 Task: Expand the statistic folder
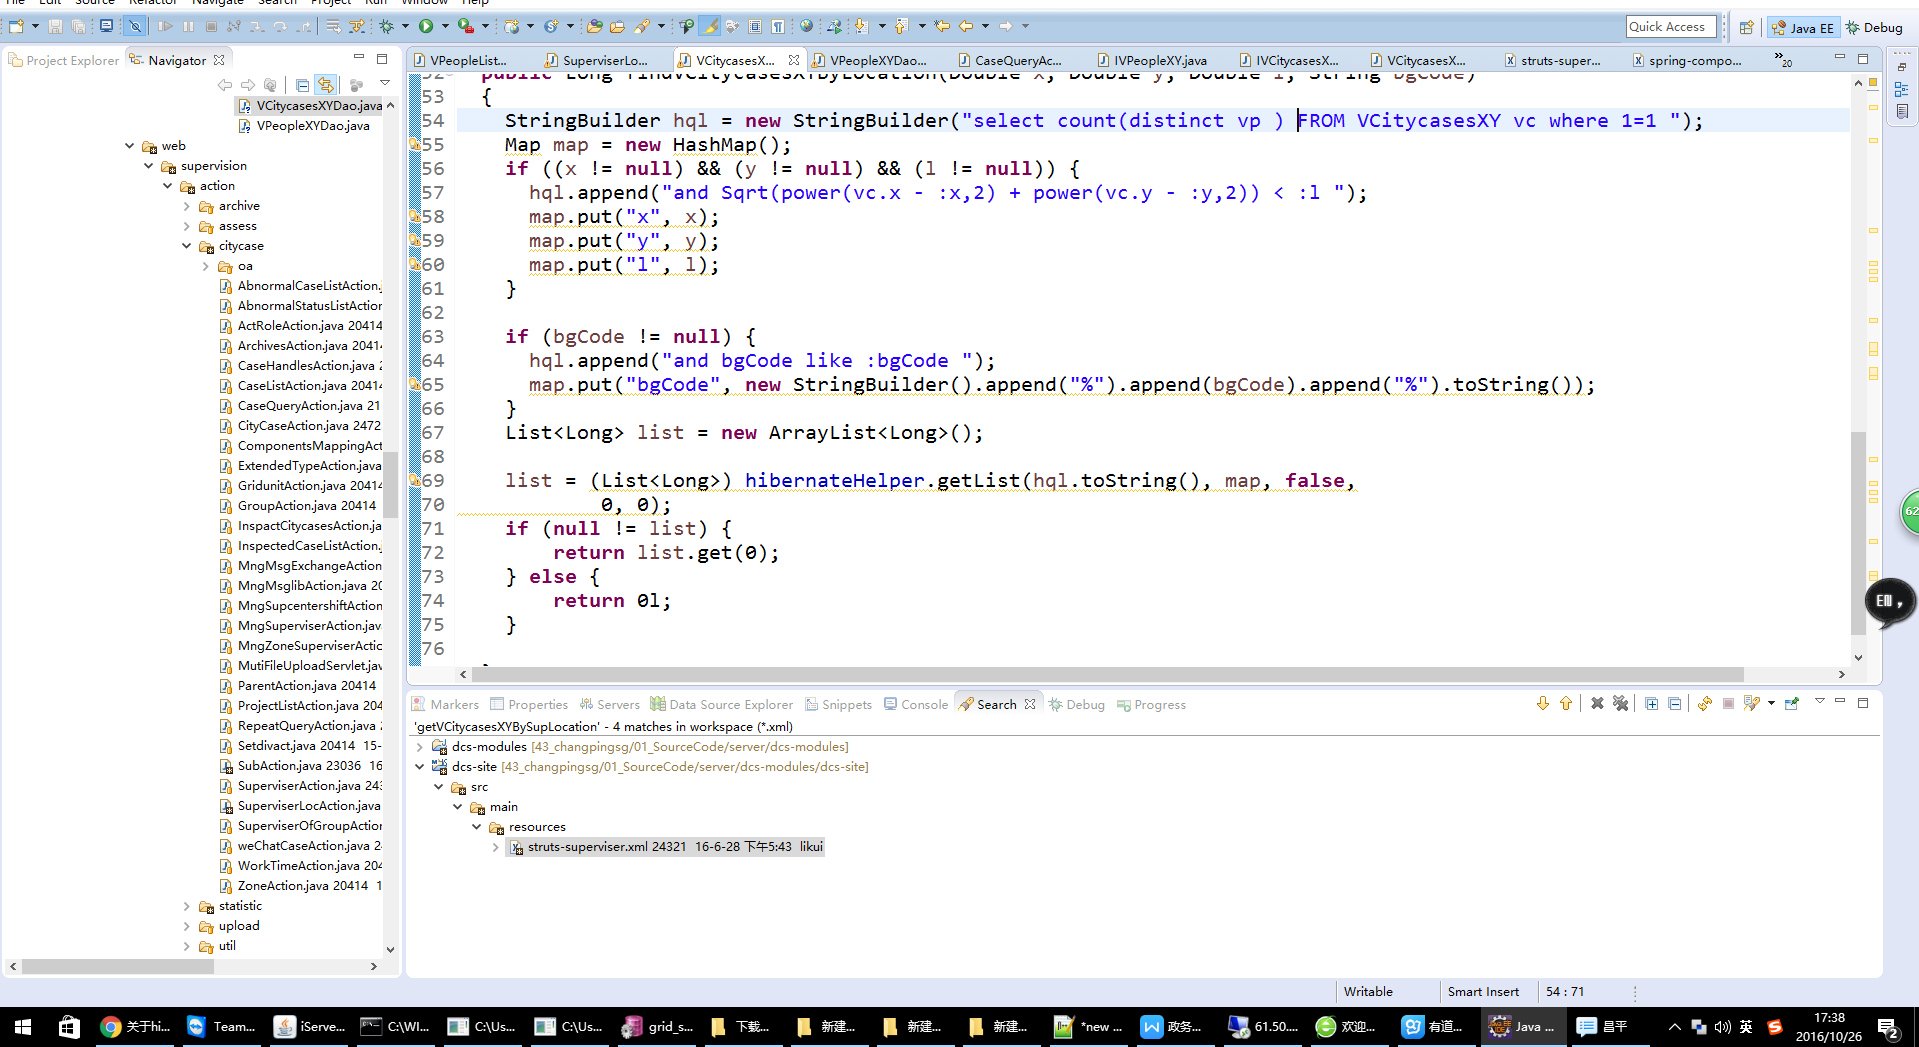pyautogui.click(x=186, y=906)
